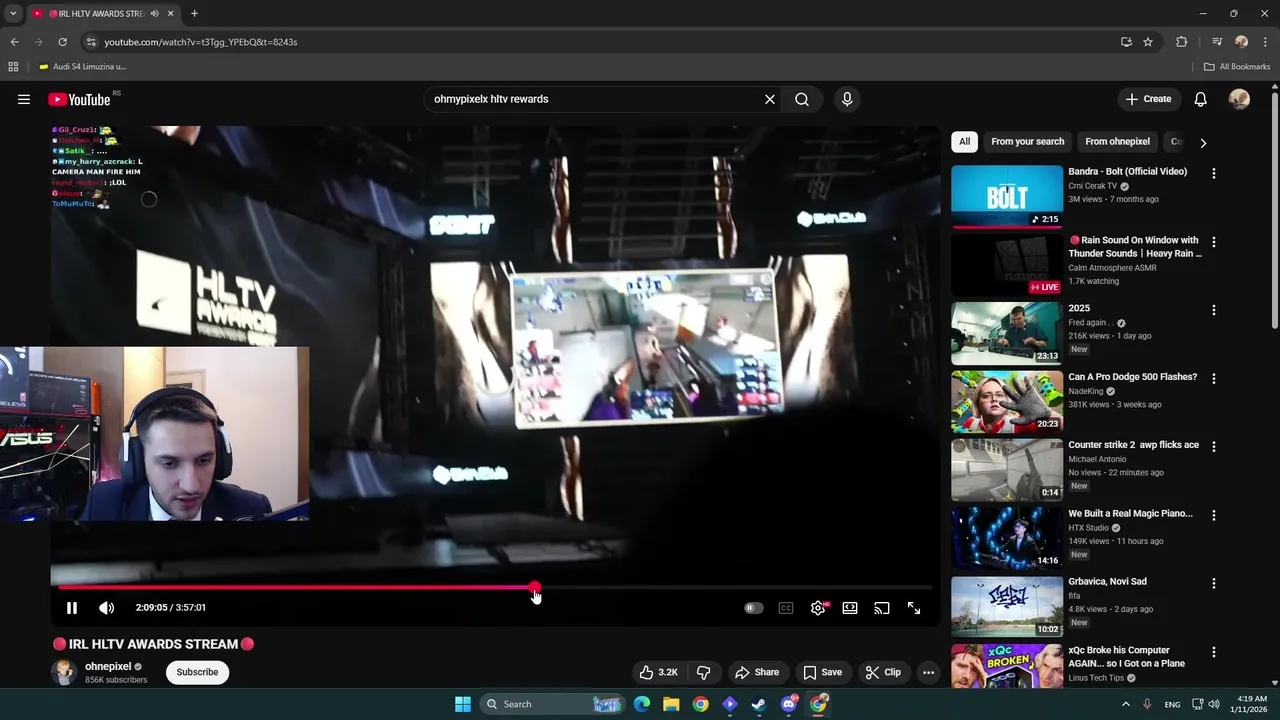The image size is (1280, 720).
Task: Clear the search box with the X
Action: tap(770, 99)
